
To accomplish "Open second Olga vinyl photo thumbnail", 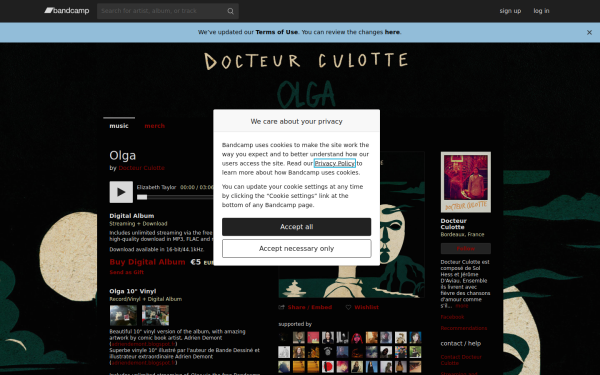I will pyautogui.click(x=155, y=315).
